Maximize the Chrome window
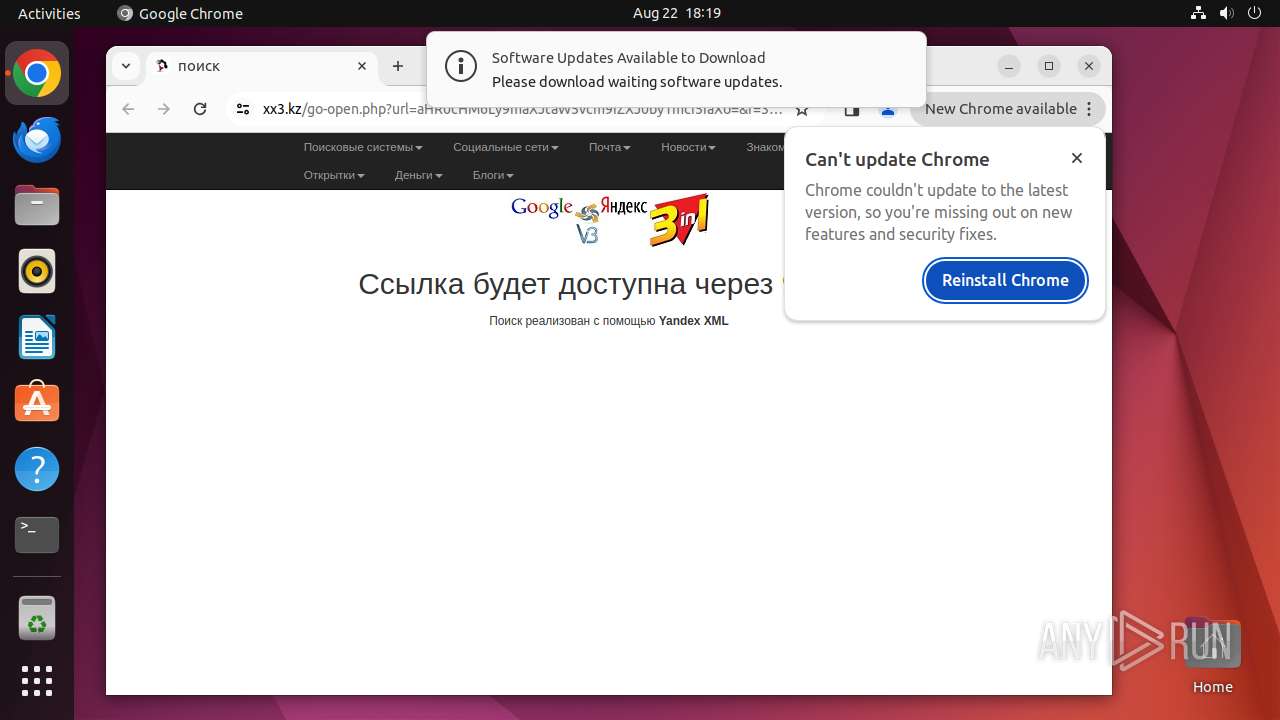This screenshot has width=1280, height=720. (x=1049, y=66)
